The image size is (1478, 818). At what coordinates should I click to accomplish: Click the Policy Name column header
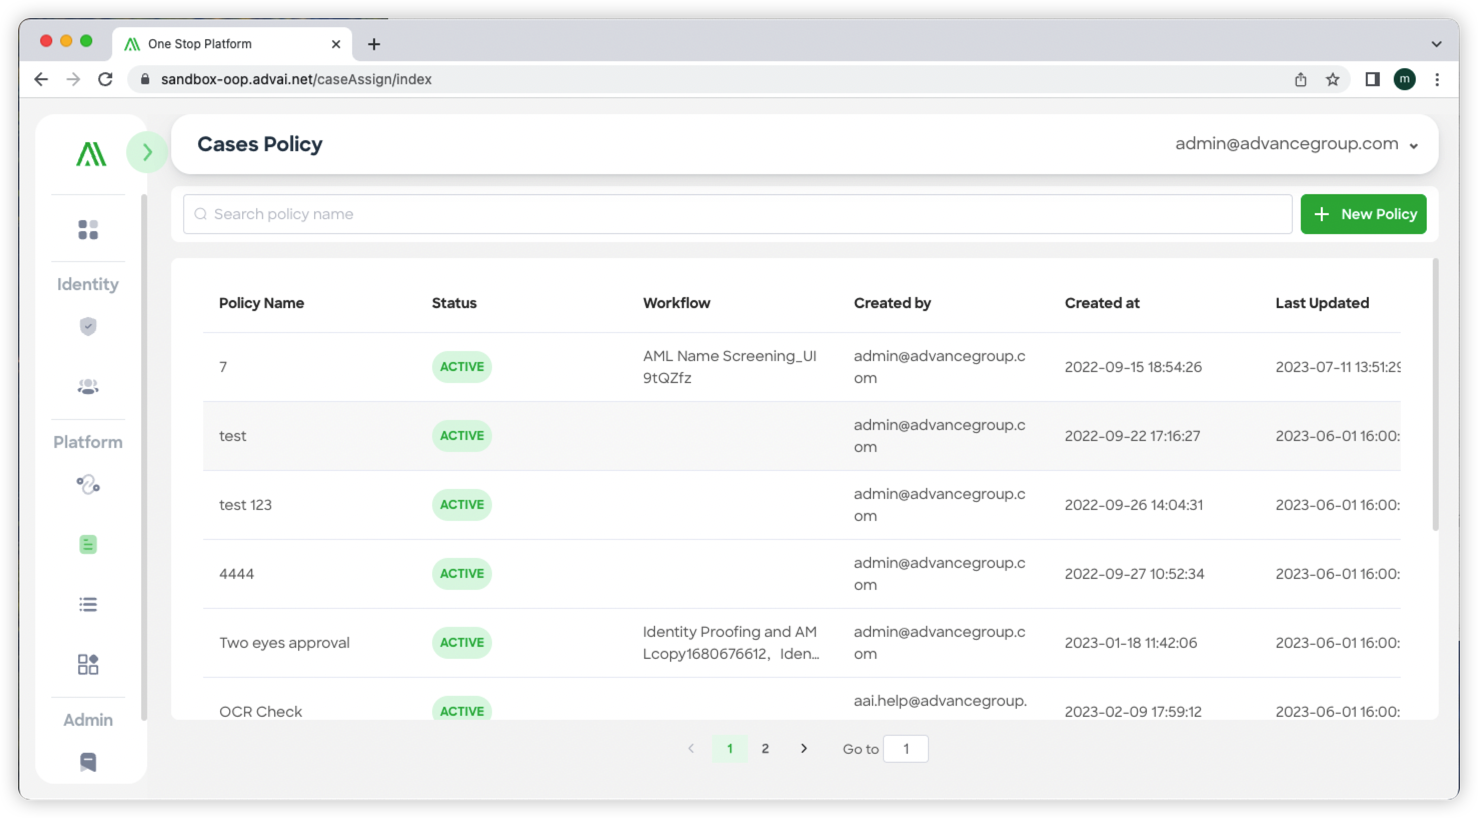262,303
